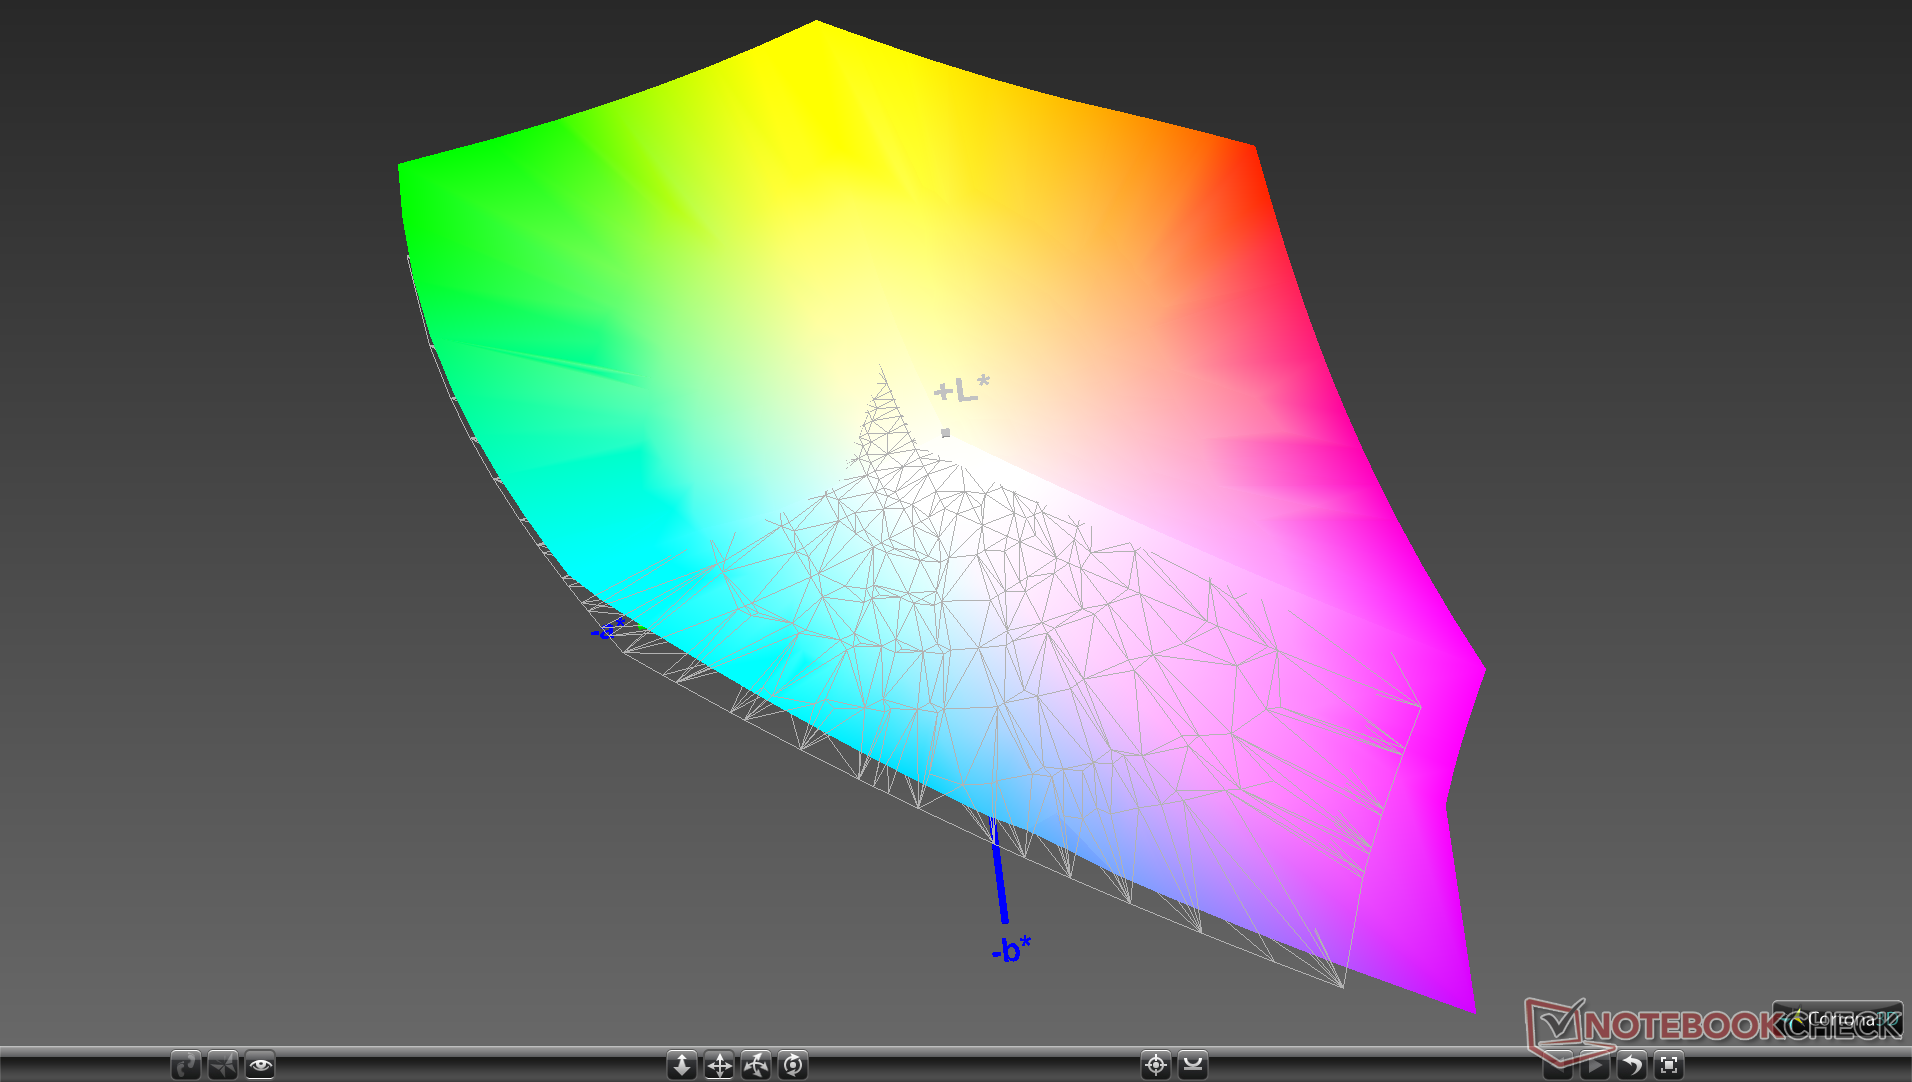Activate the Roll rotation tool
The image size is (1912, 1082).
[x=793, y=1065]
